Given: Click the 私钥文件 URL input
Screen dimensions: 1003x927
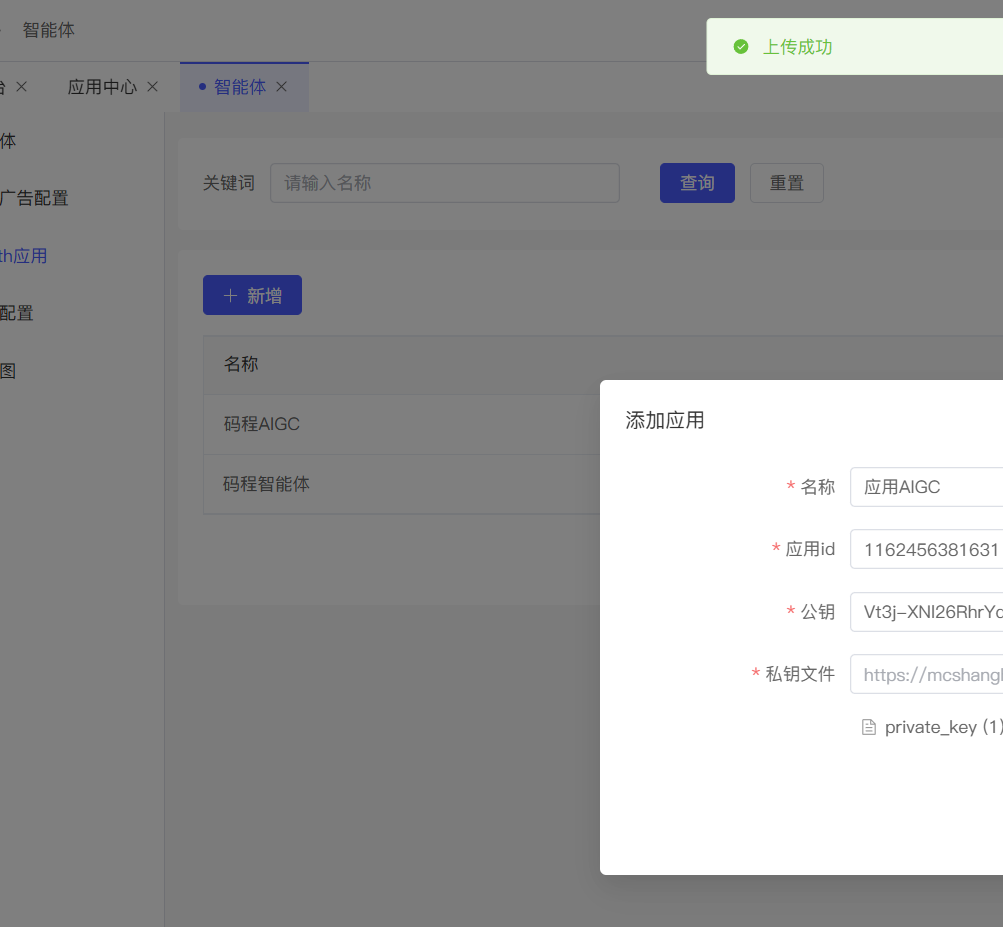Looking at the screenshot, I should [925, 674].
